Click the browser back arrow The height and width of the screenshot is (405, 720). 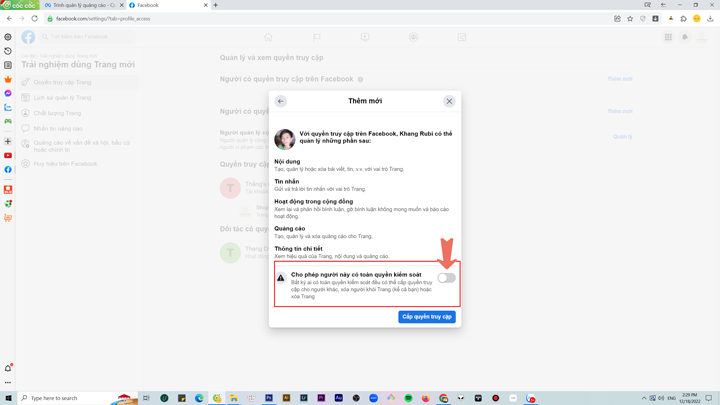point(9,19)
